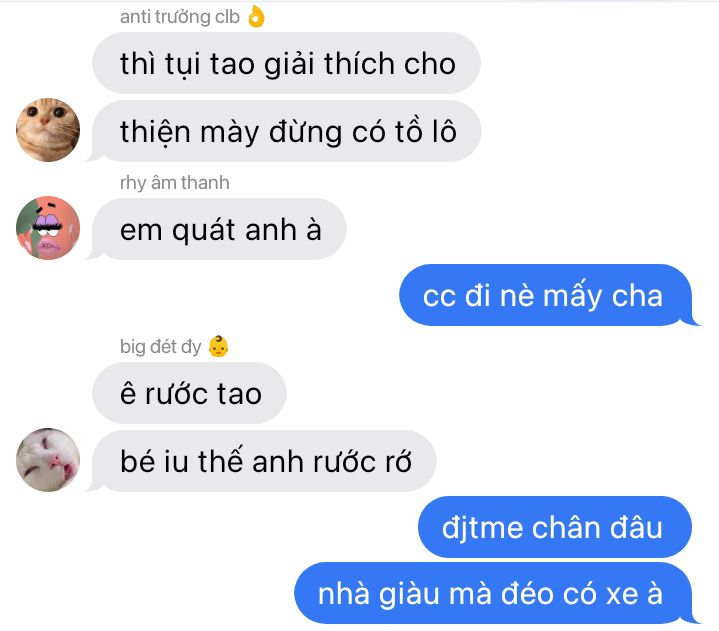The width and height of the screenshot is (719, 631).
Task: Click message 'thiện mày đừng có tồ lô'
Action: [x=287, y=131]
